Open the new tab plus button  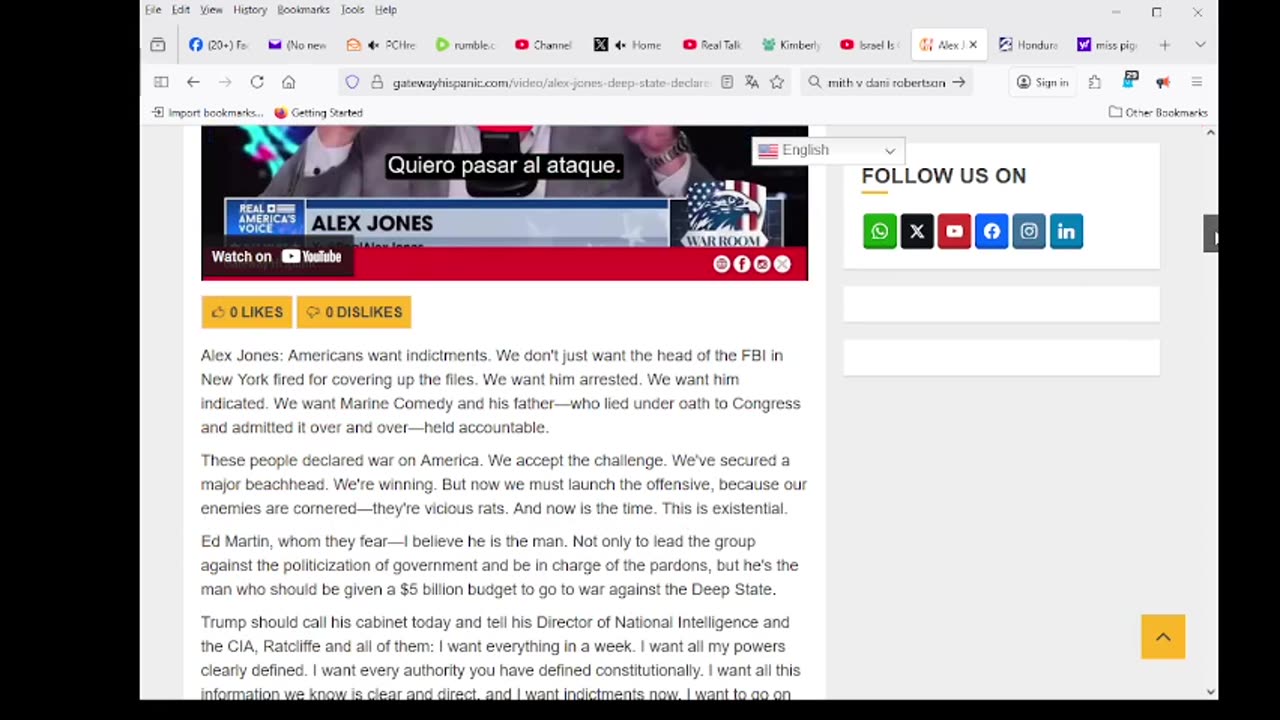pyautogui.click(x=1164, y=45)
